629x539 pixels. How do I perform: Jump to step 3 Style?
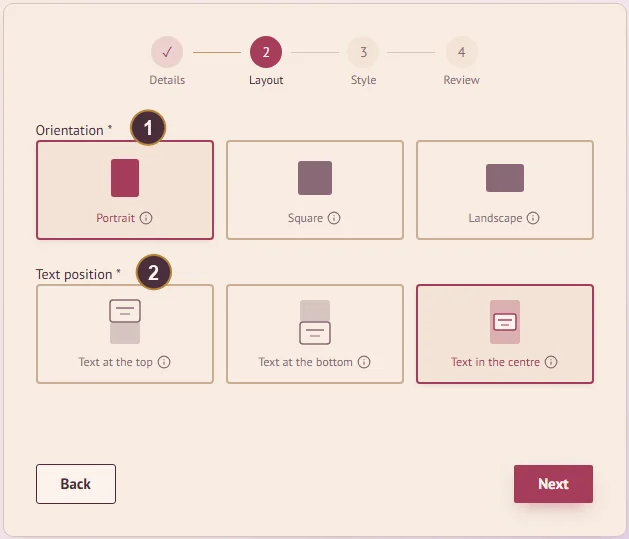click(x=363, y=52)
